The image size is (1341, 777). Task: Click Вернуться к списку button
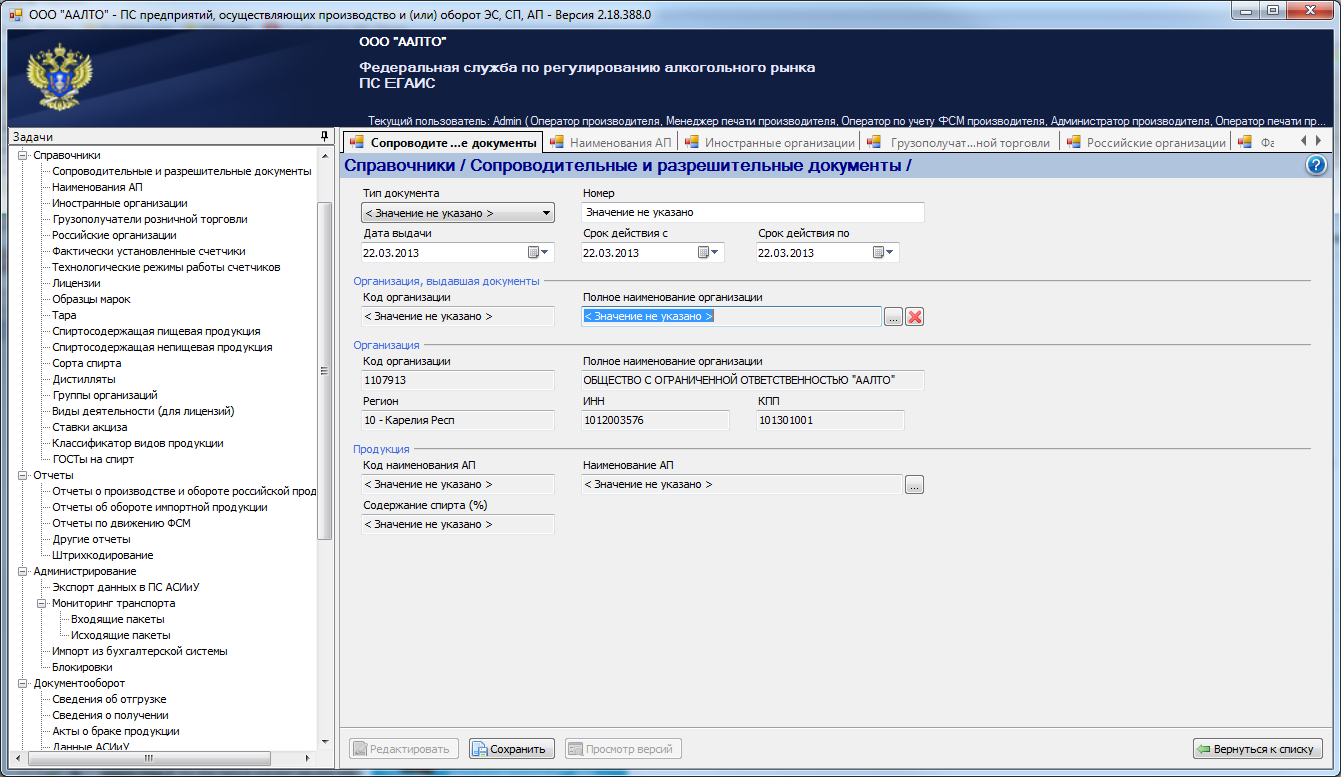point(1258,748)
